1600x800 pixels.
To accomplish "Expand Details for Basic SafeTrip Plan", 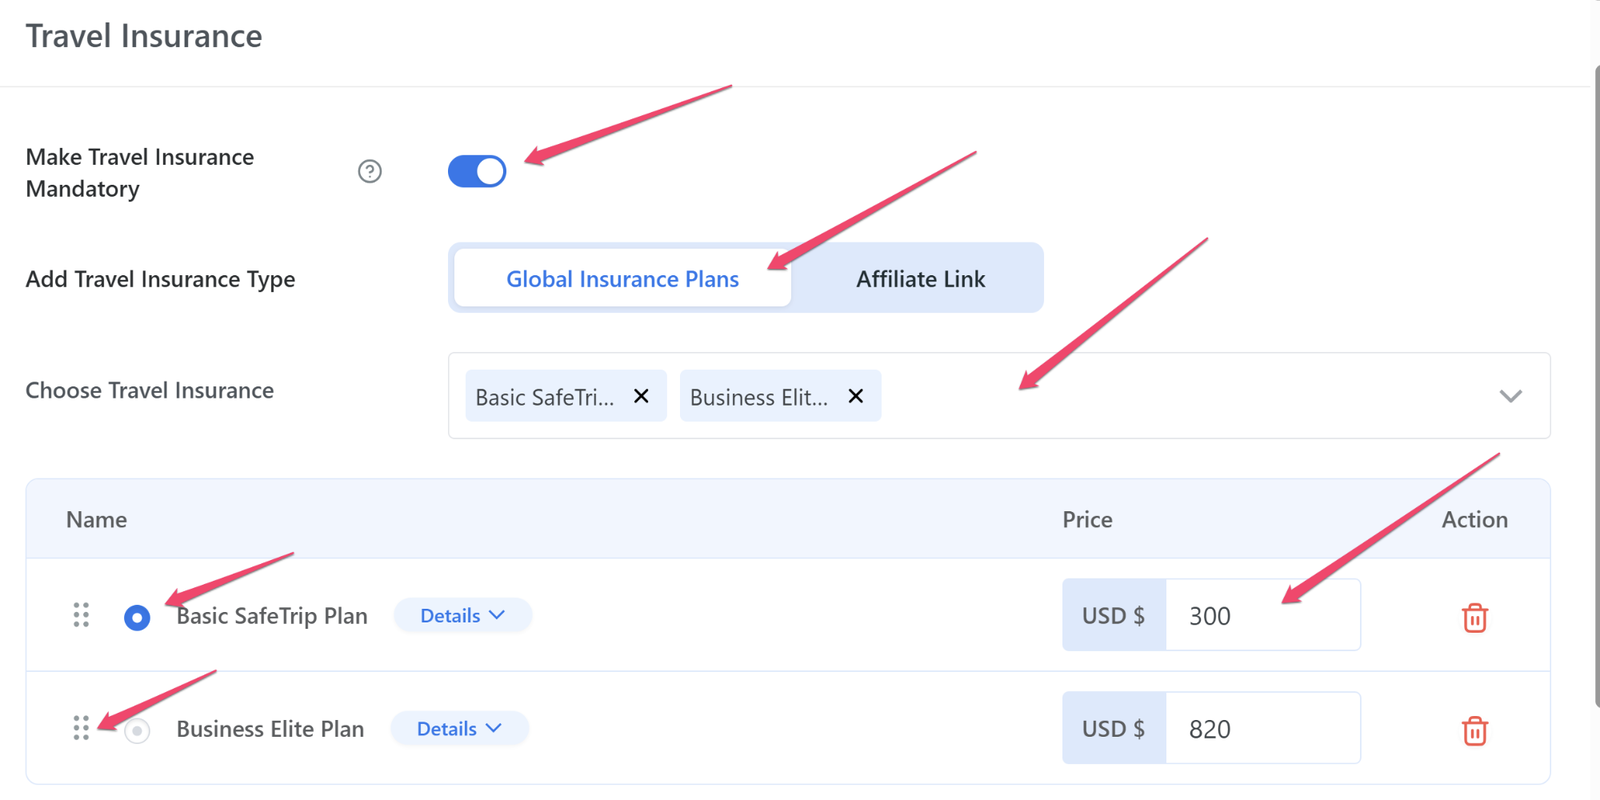I will (462, 616).
